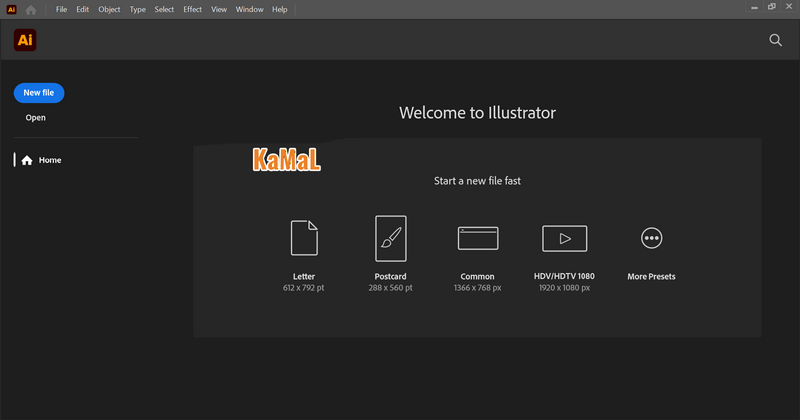Open the View menu

tap(219, 9)
